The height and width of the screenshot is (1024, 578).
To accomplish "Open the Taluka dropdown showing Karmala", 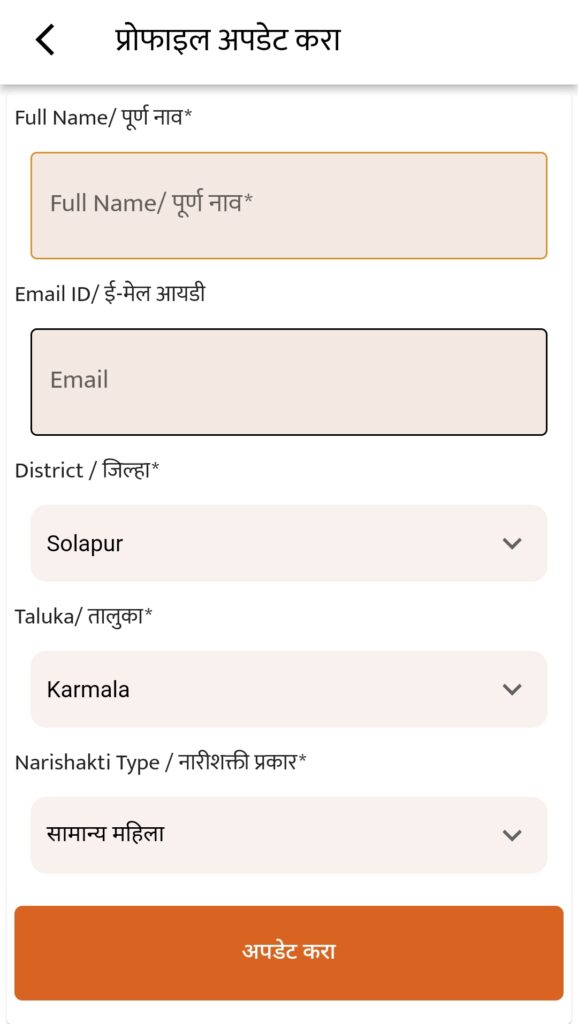I will [289, 689].
